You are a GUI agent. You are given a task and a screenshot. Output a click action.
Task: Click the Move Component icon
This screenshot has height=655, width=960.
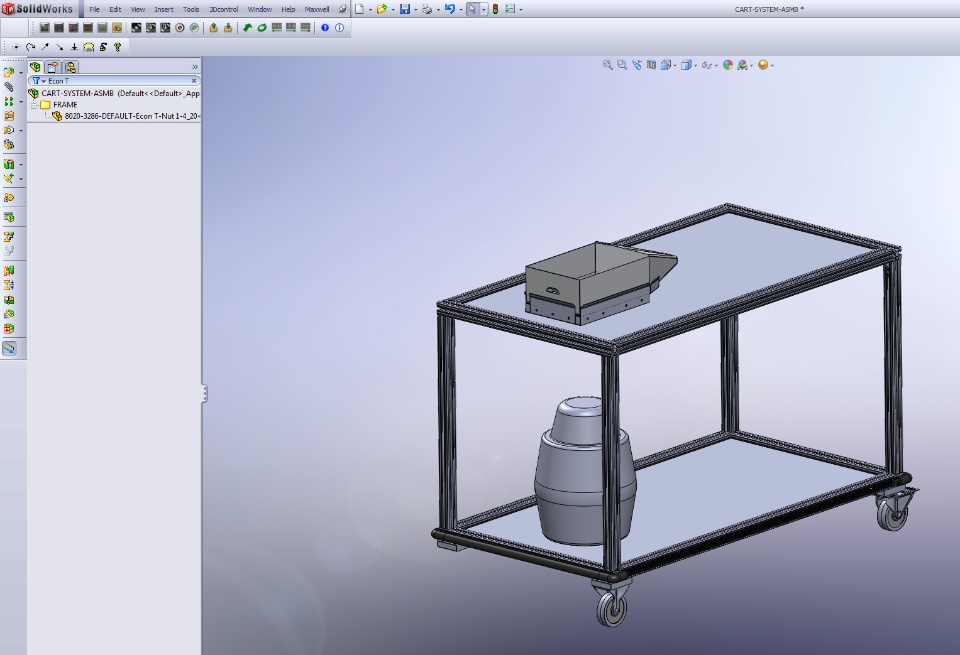click(9, 130)
